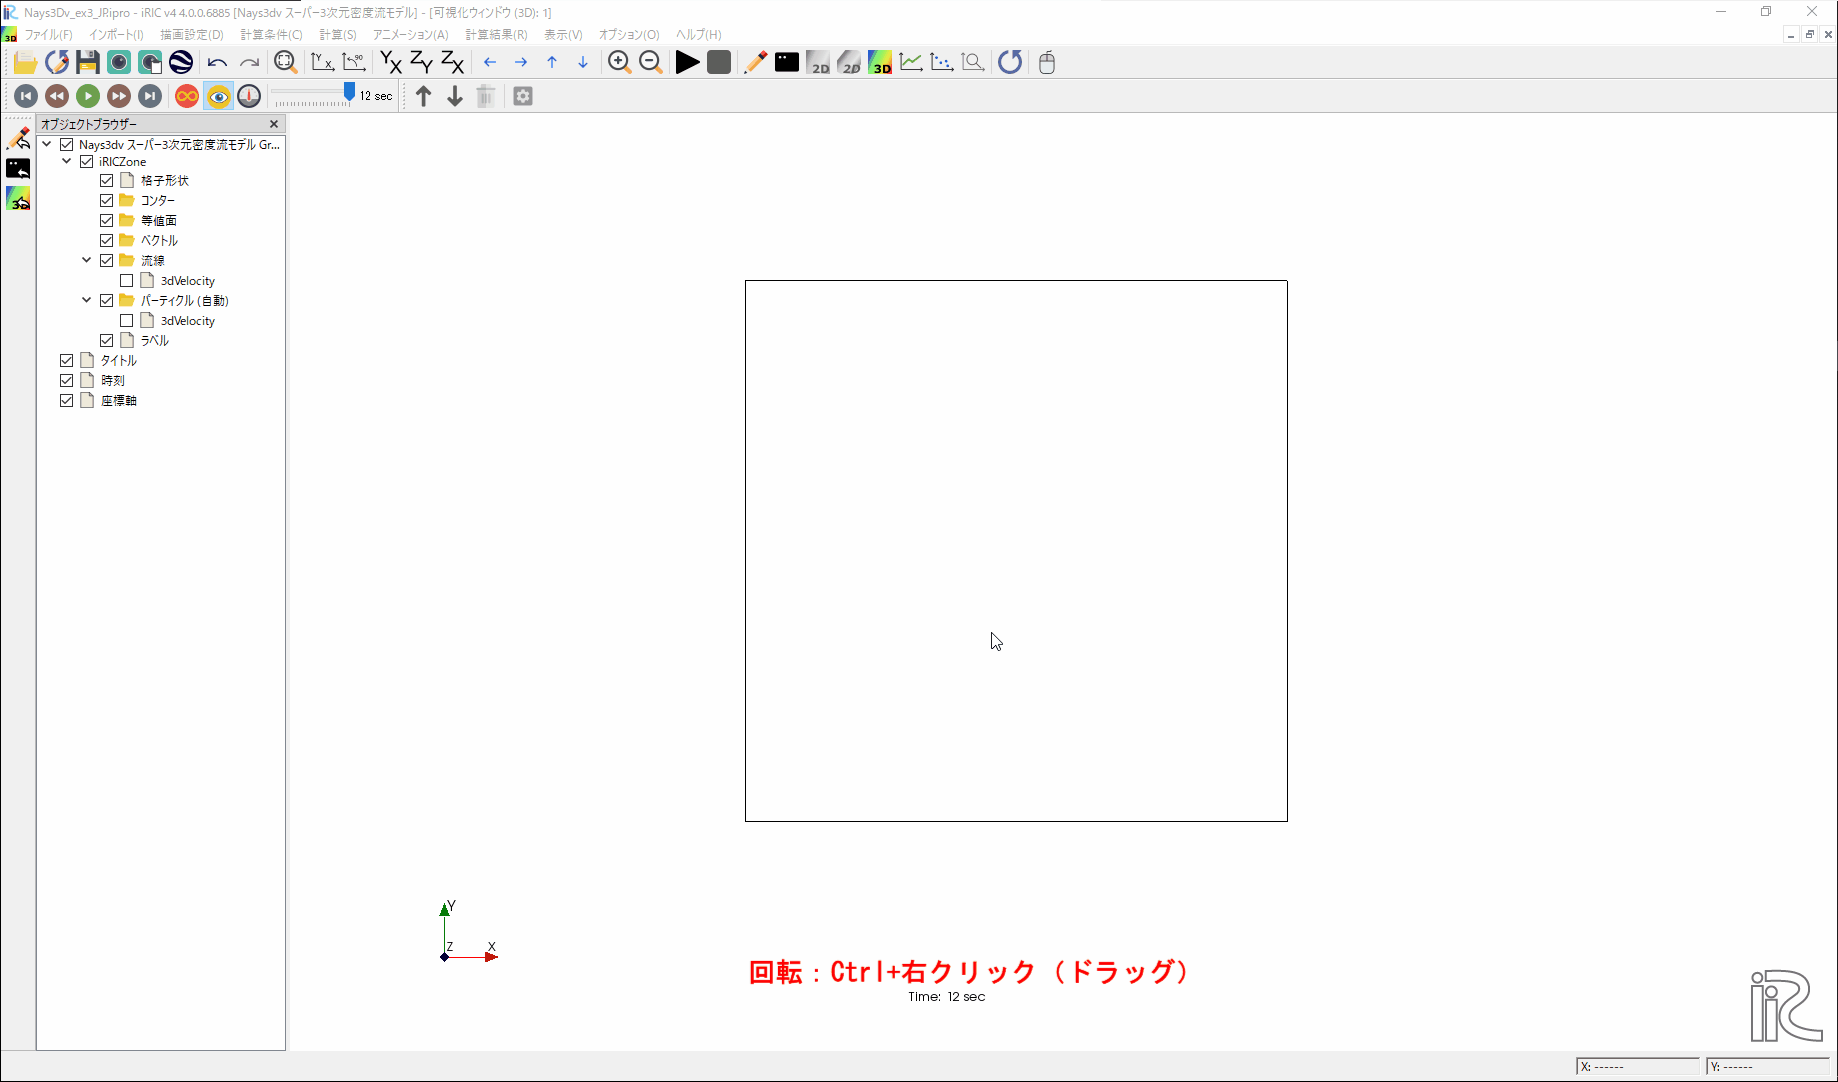Open the ヘルプ(H) menu
This screenshot has width=1838, height=1082.
click(x=698, y=34)
